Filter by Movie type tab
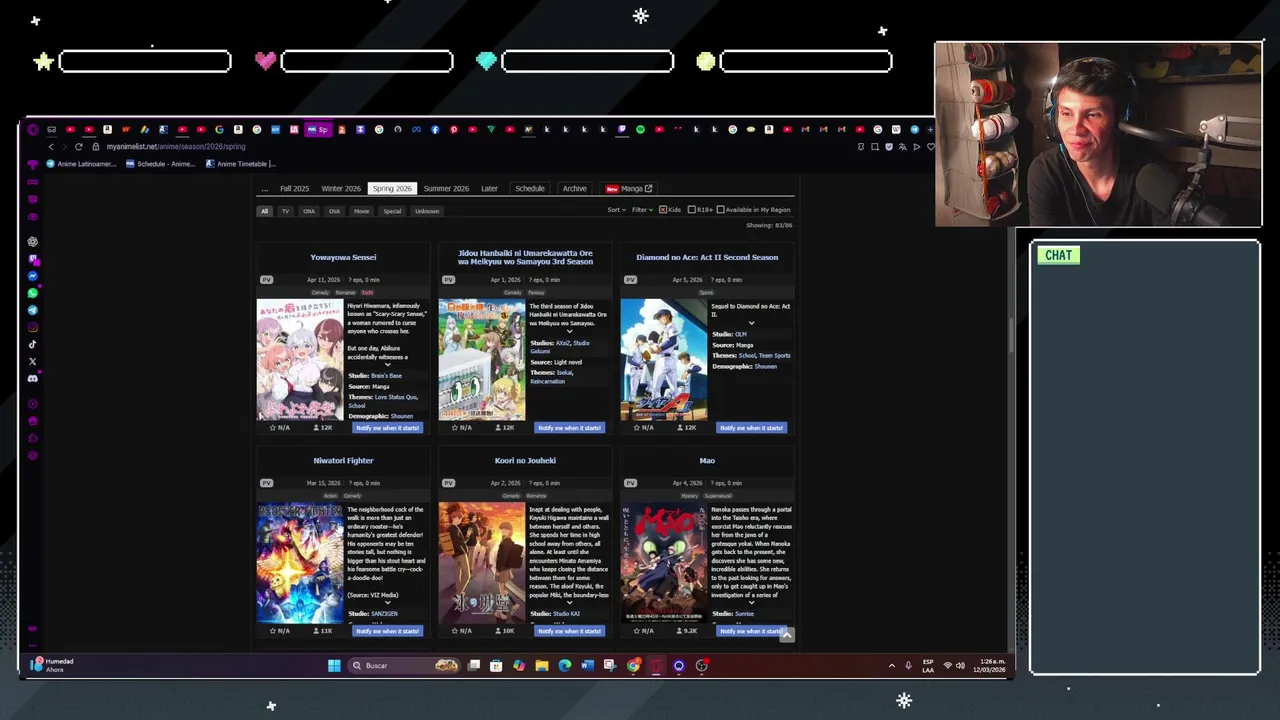This screenshot has width=1280, height=720. 361,211
